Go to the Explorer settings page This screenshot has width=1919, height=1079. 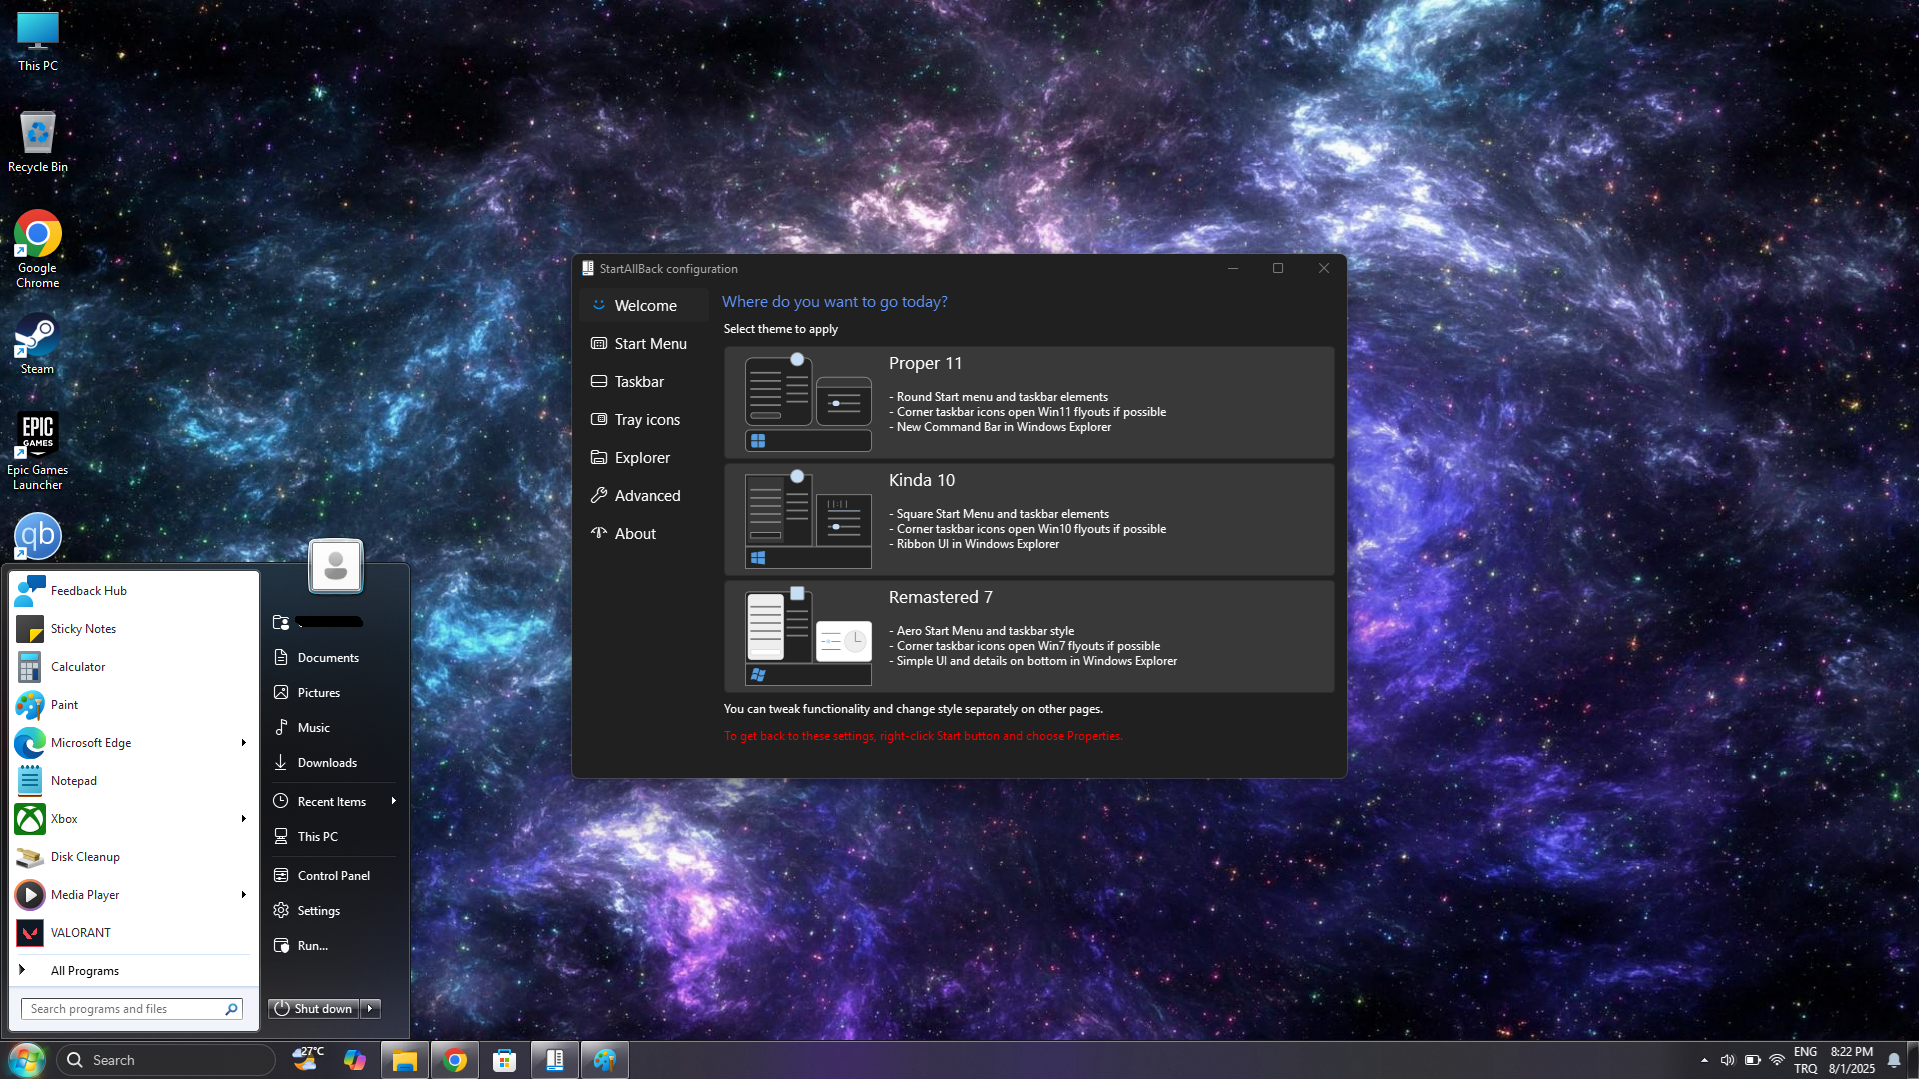click(x=643, y=458)
